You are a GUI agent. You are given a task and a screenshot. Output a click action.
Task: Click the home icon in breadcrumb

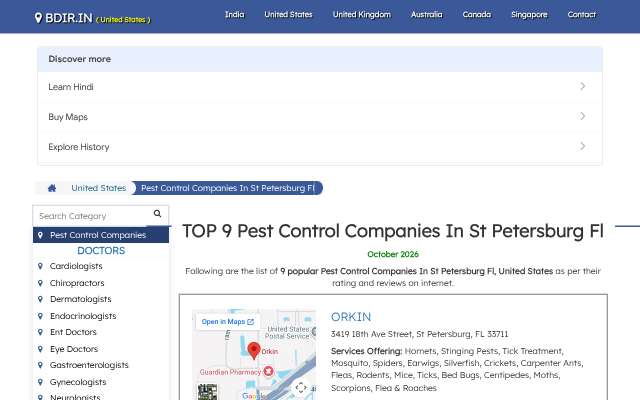tap(52, 188)
